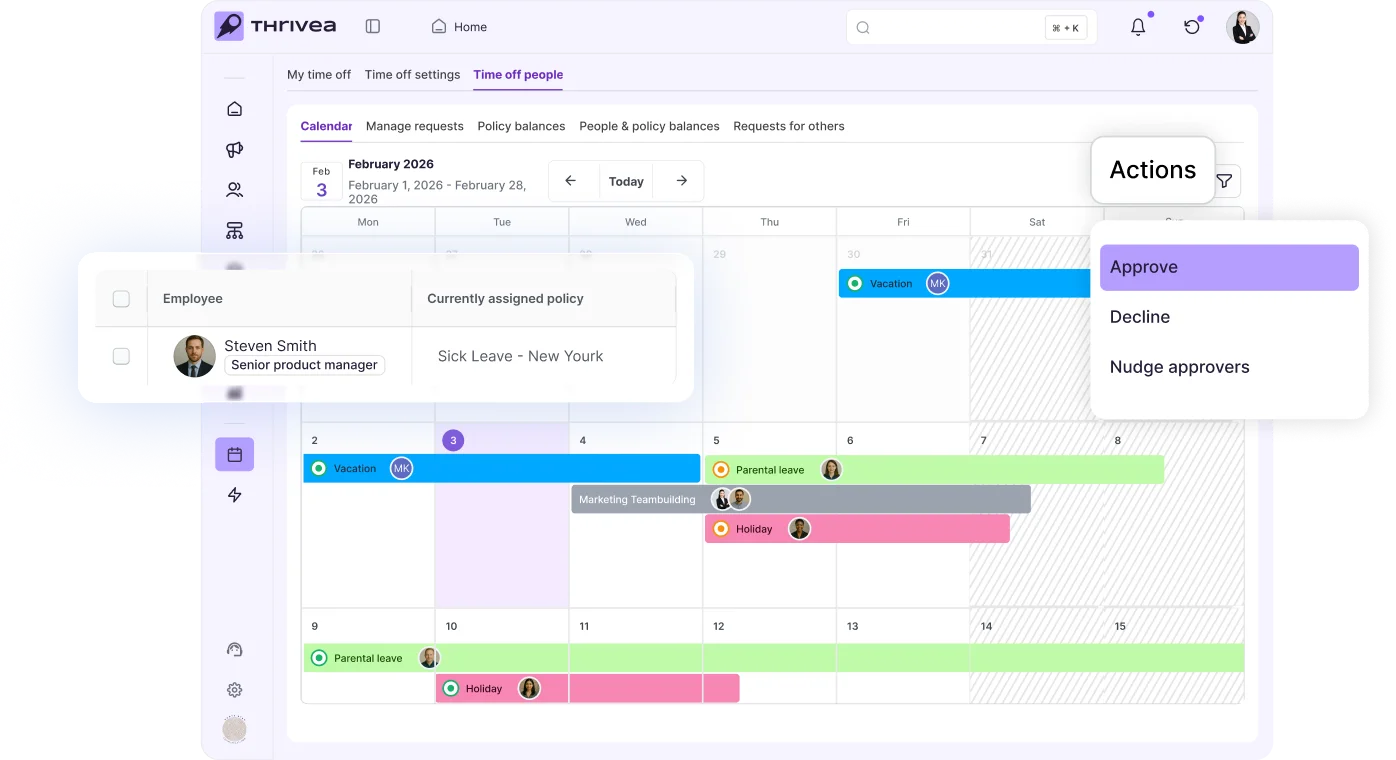
Task: Open the org chart icon in sidebar
Action: tap(234, 231)
